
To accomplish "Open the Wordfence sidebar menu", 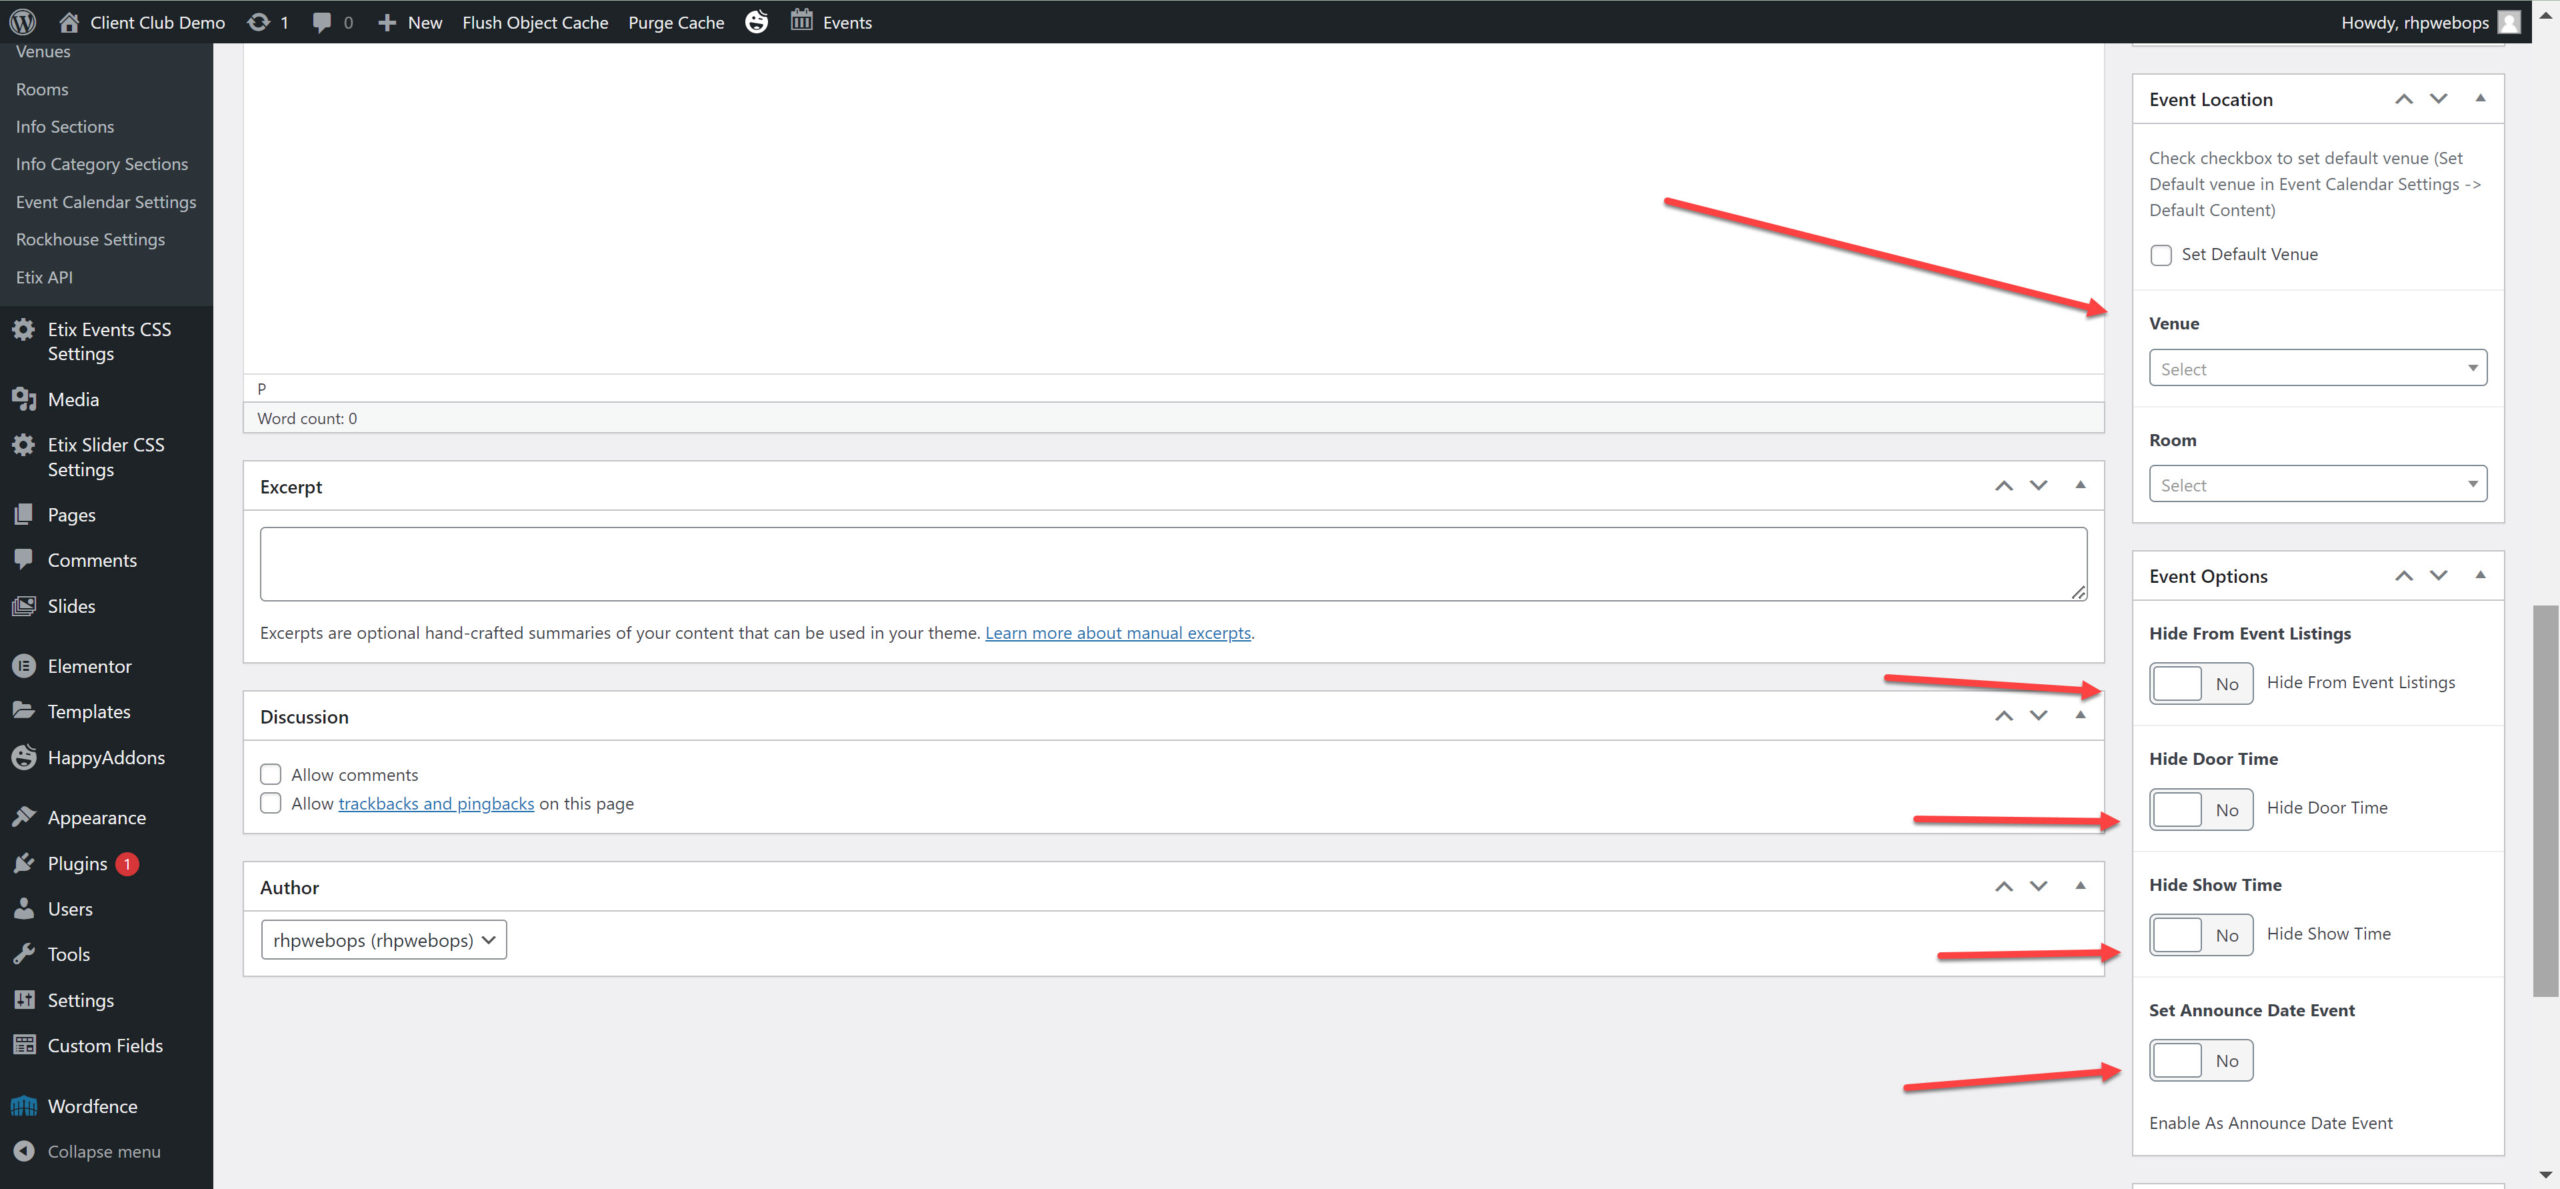I will coord(92,1106).
